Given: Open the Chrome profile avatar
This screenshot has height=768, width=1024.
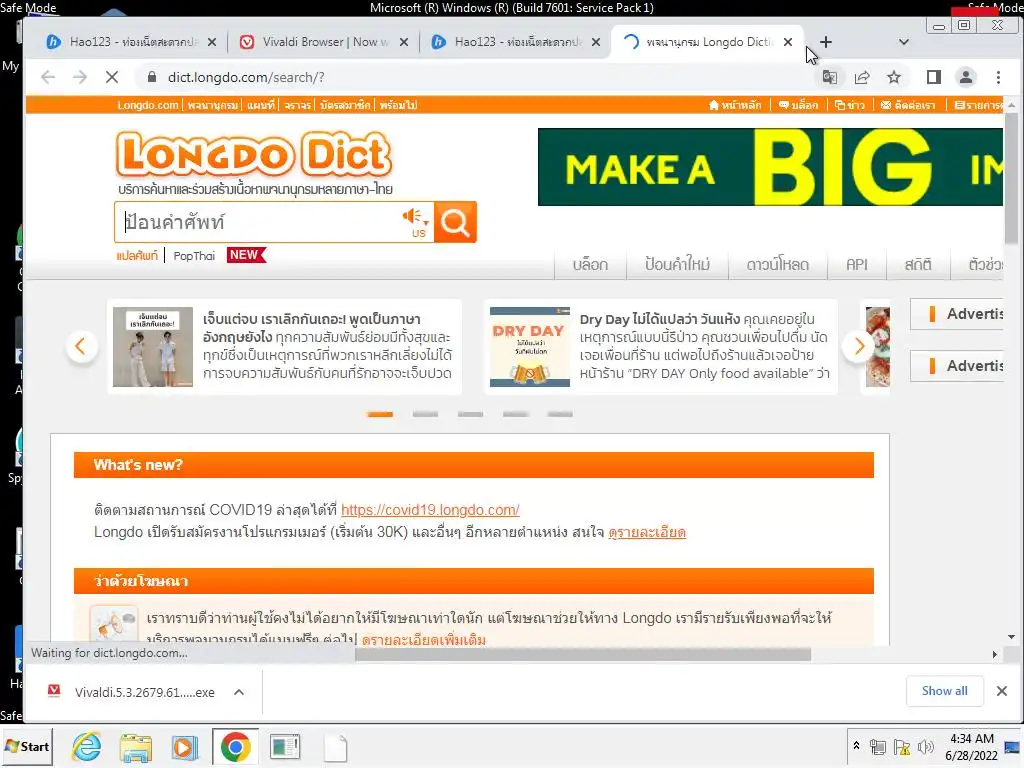Looking at the screenshot, I should click(966, 77).
